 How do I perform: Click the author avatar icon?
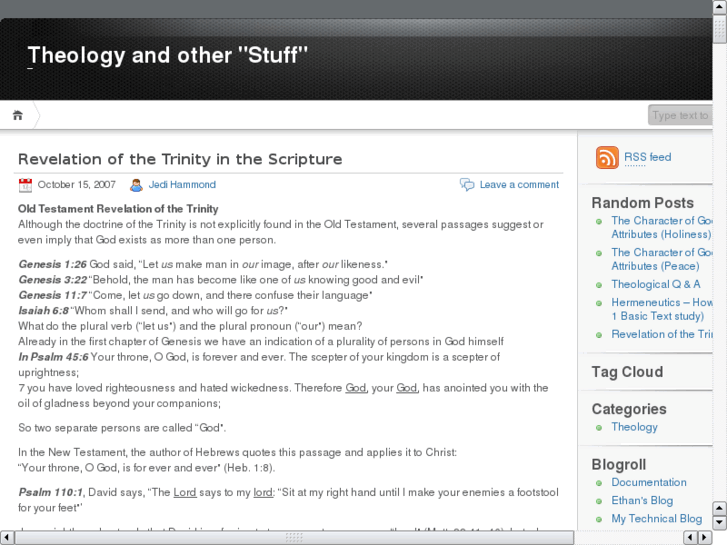[136, 185]
